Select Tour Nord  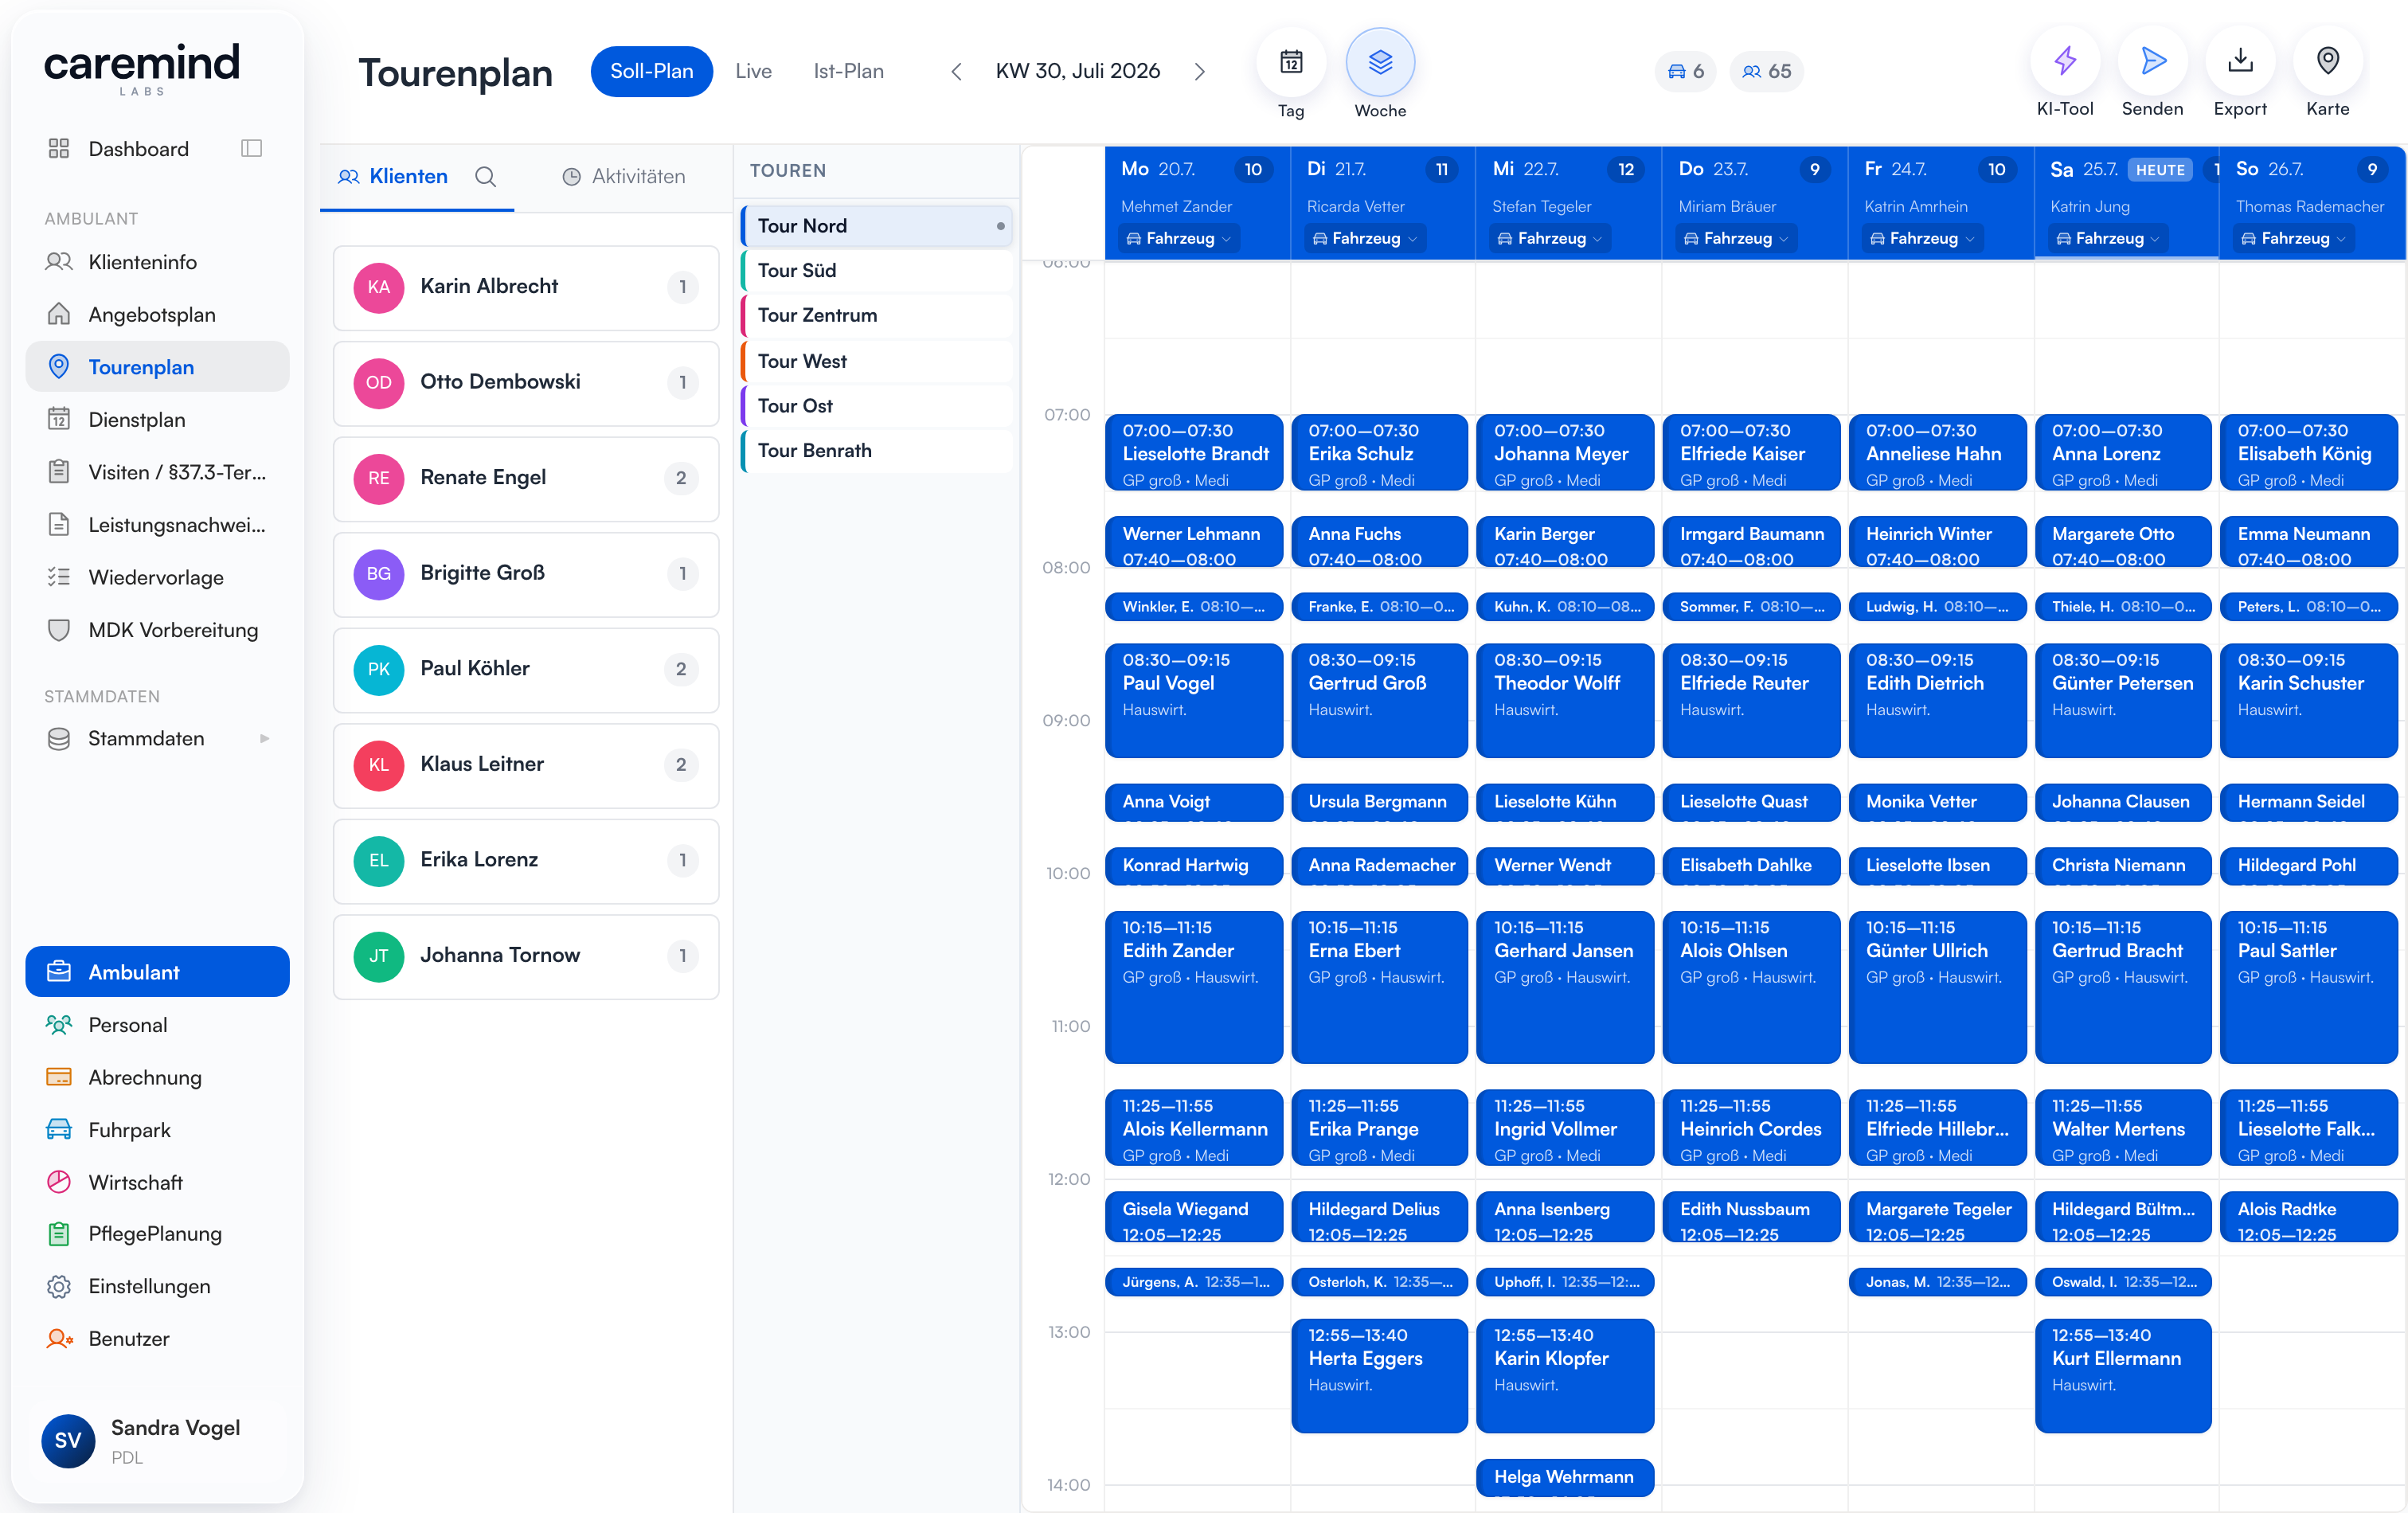pos(877,226)
